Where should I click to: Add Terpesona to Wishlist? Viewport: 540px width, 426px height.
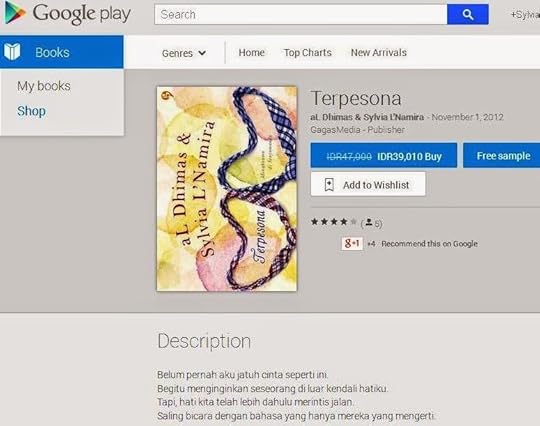point(368,185)
